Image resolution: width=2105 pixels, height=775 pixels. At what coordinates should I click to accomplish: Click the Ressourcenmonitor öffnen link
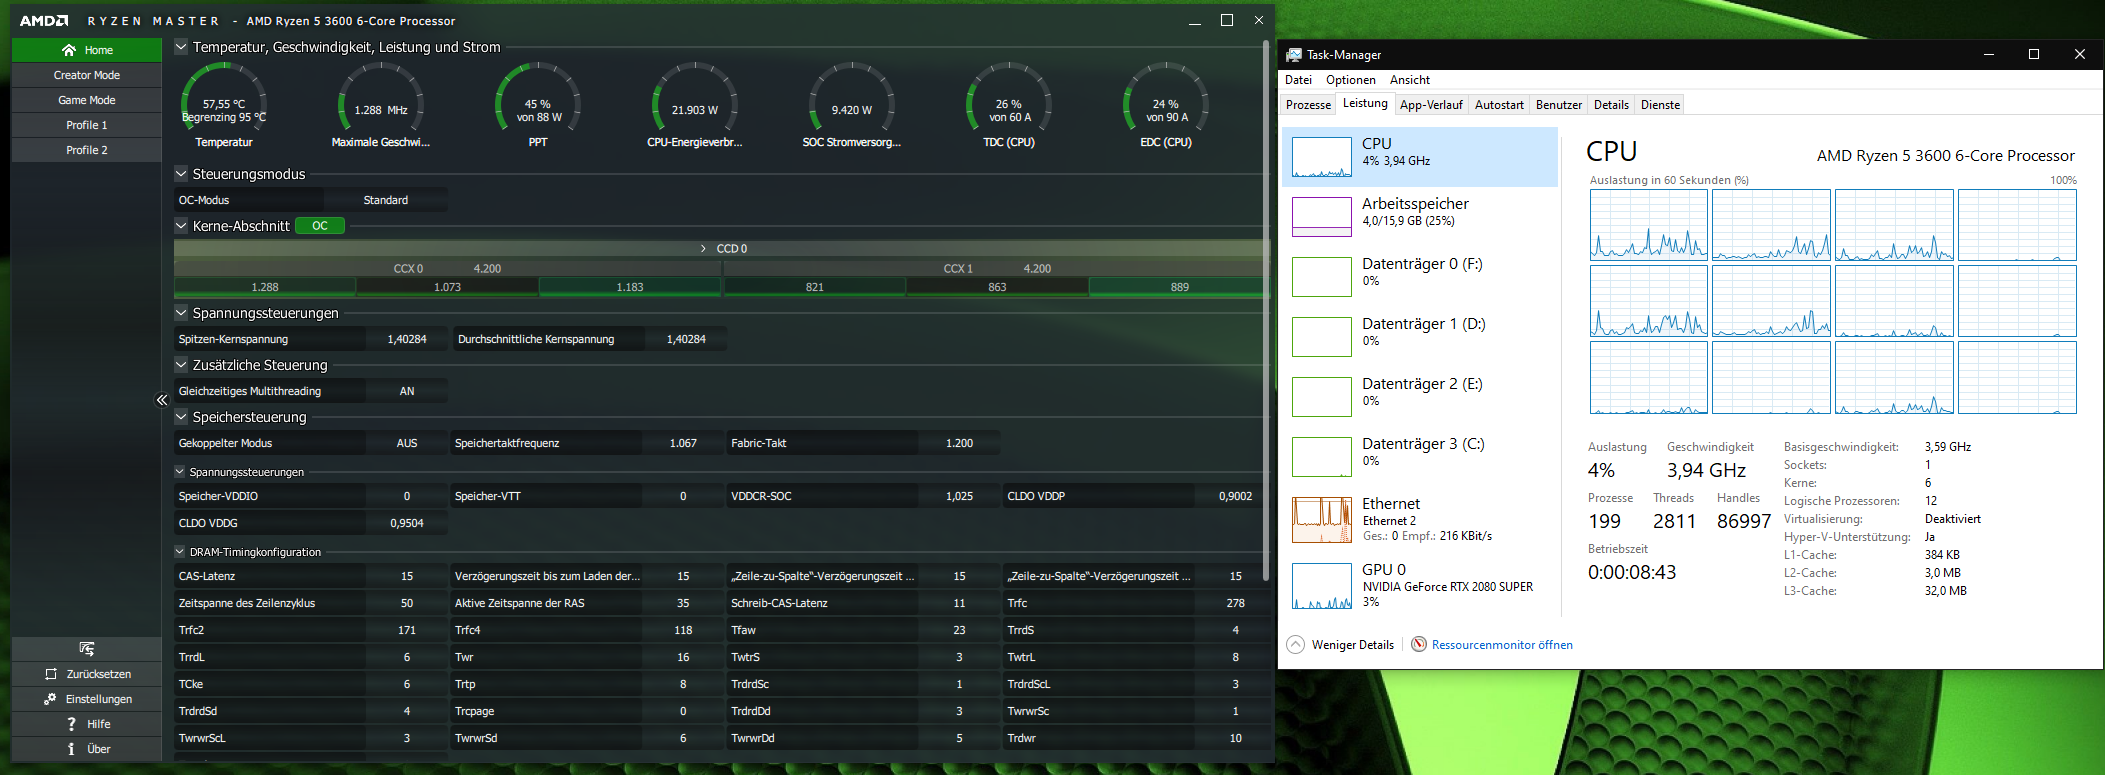[x=1502, y=645]
